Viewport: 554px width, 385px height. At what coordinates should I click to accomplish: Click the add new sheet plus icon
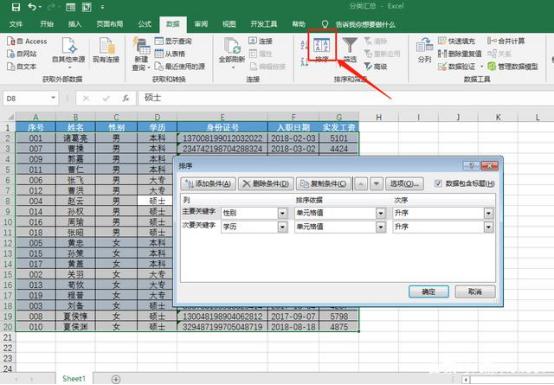[x=116, y=379]
